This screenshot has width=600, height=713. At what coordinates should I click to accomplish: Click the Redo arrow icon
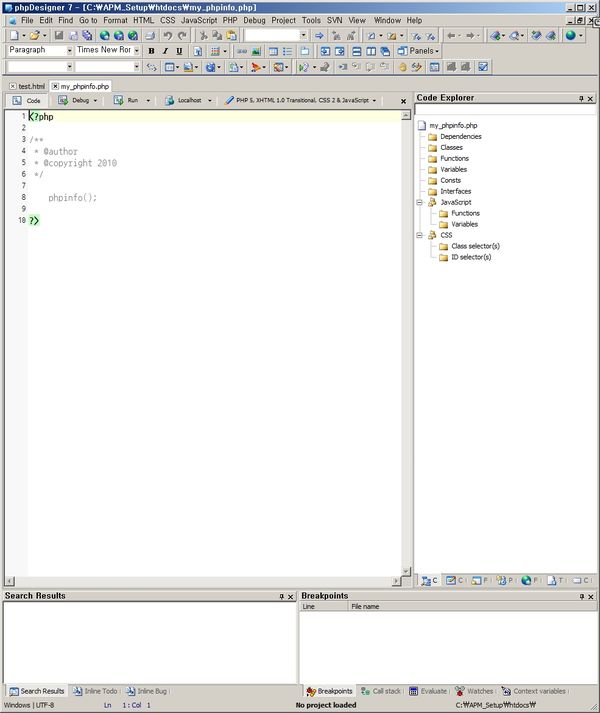(182, 35)
